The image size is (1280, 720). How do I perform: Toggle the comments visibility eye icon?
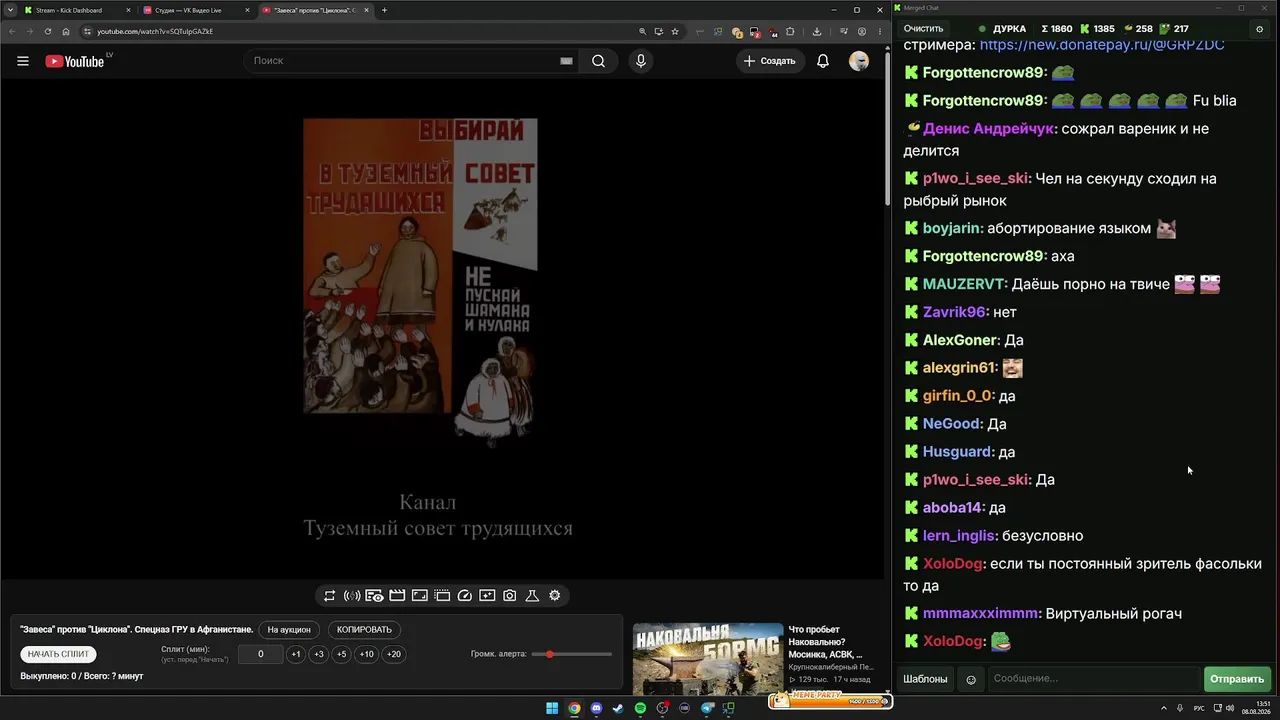pos(374,596)
